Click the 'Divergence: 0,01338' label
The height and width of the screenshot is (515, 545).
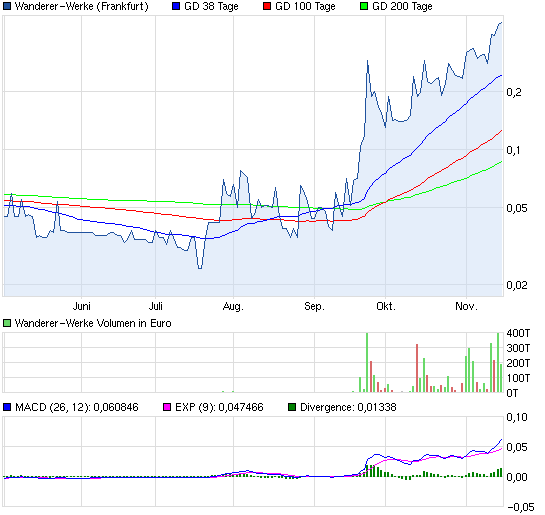point(348,407)
